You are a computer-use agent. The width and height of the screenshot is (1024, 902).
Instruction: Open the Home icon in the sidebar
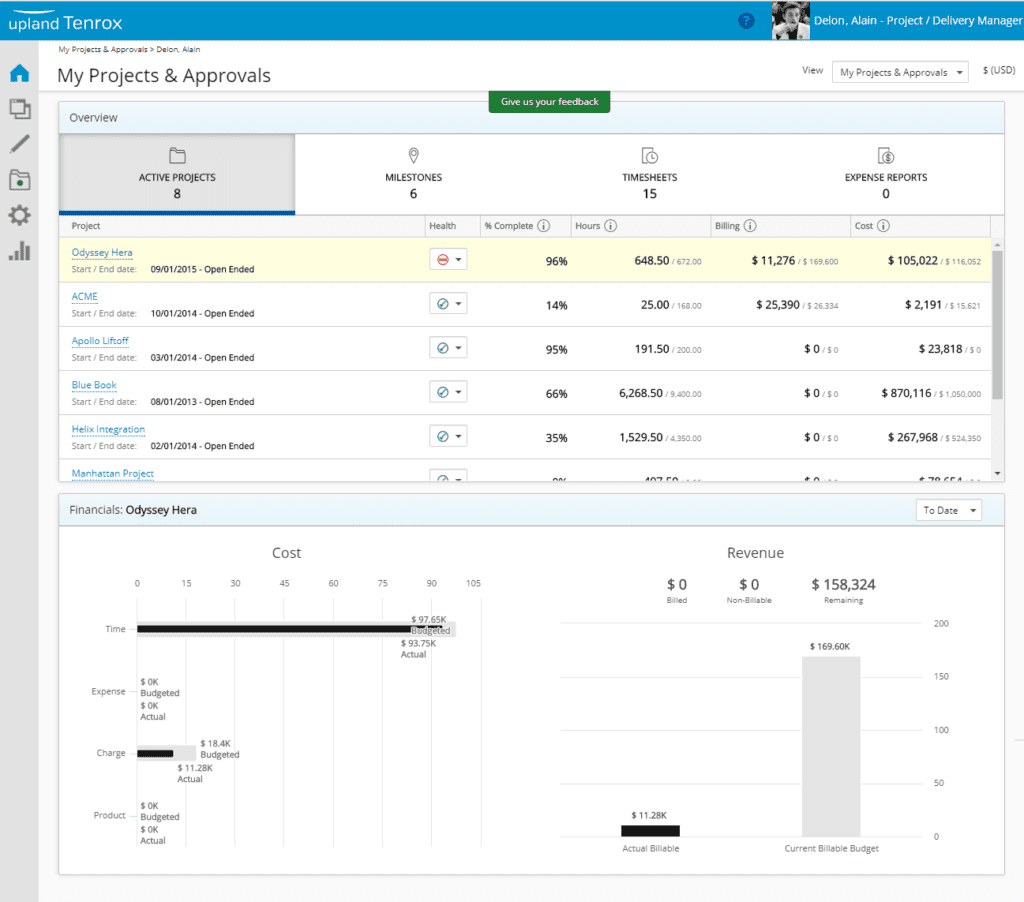18,72
